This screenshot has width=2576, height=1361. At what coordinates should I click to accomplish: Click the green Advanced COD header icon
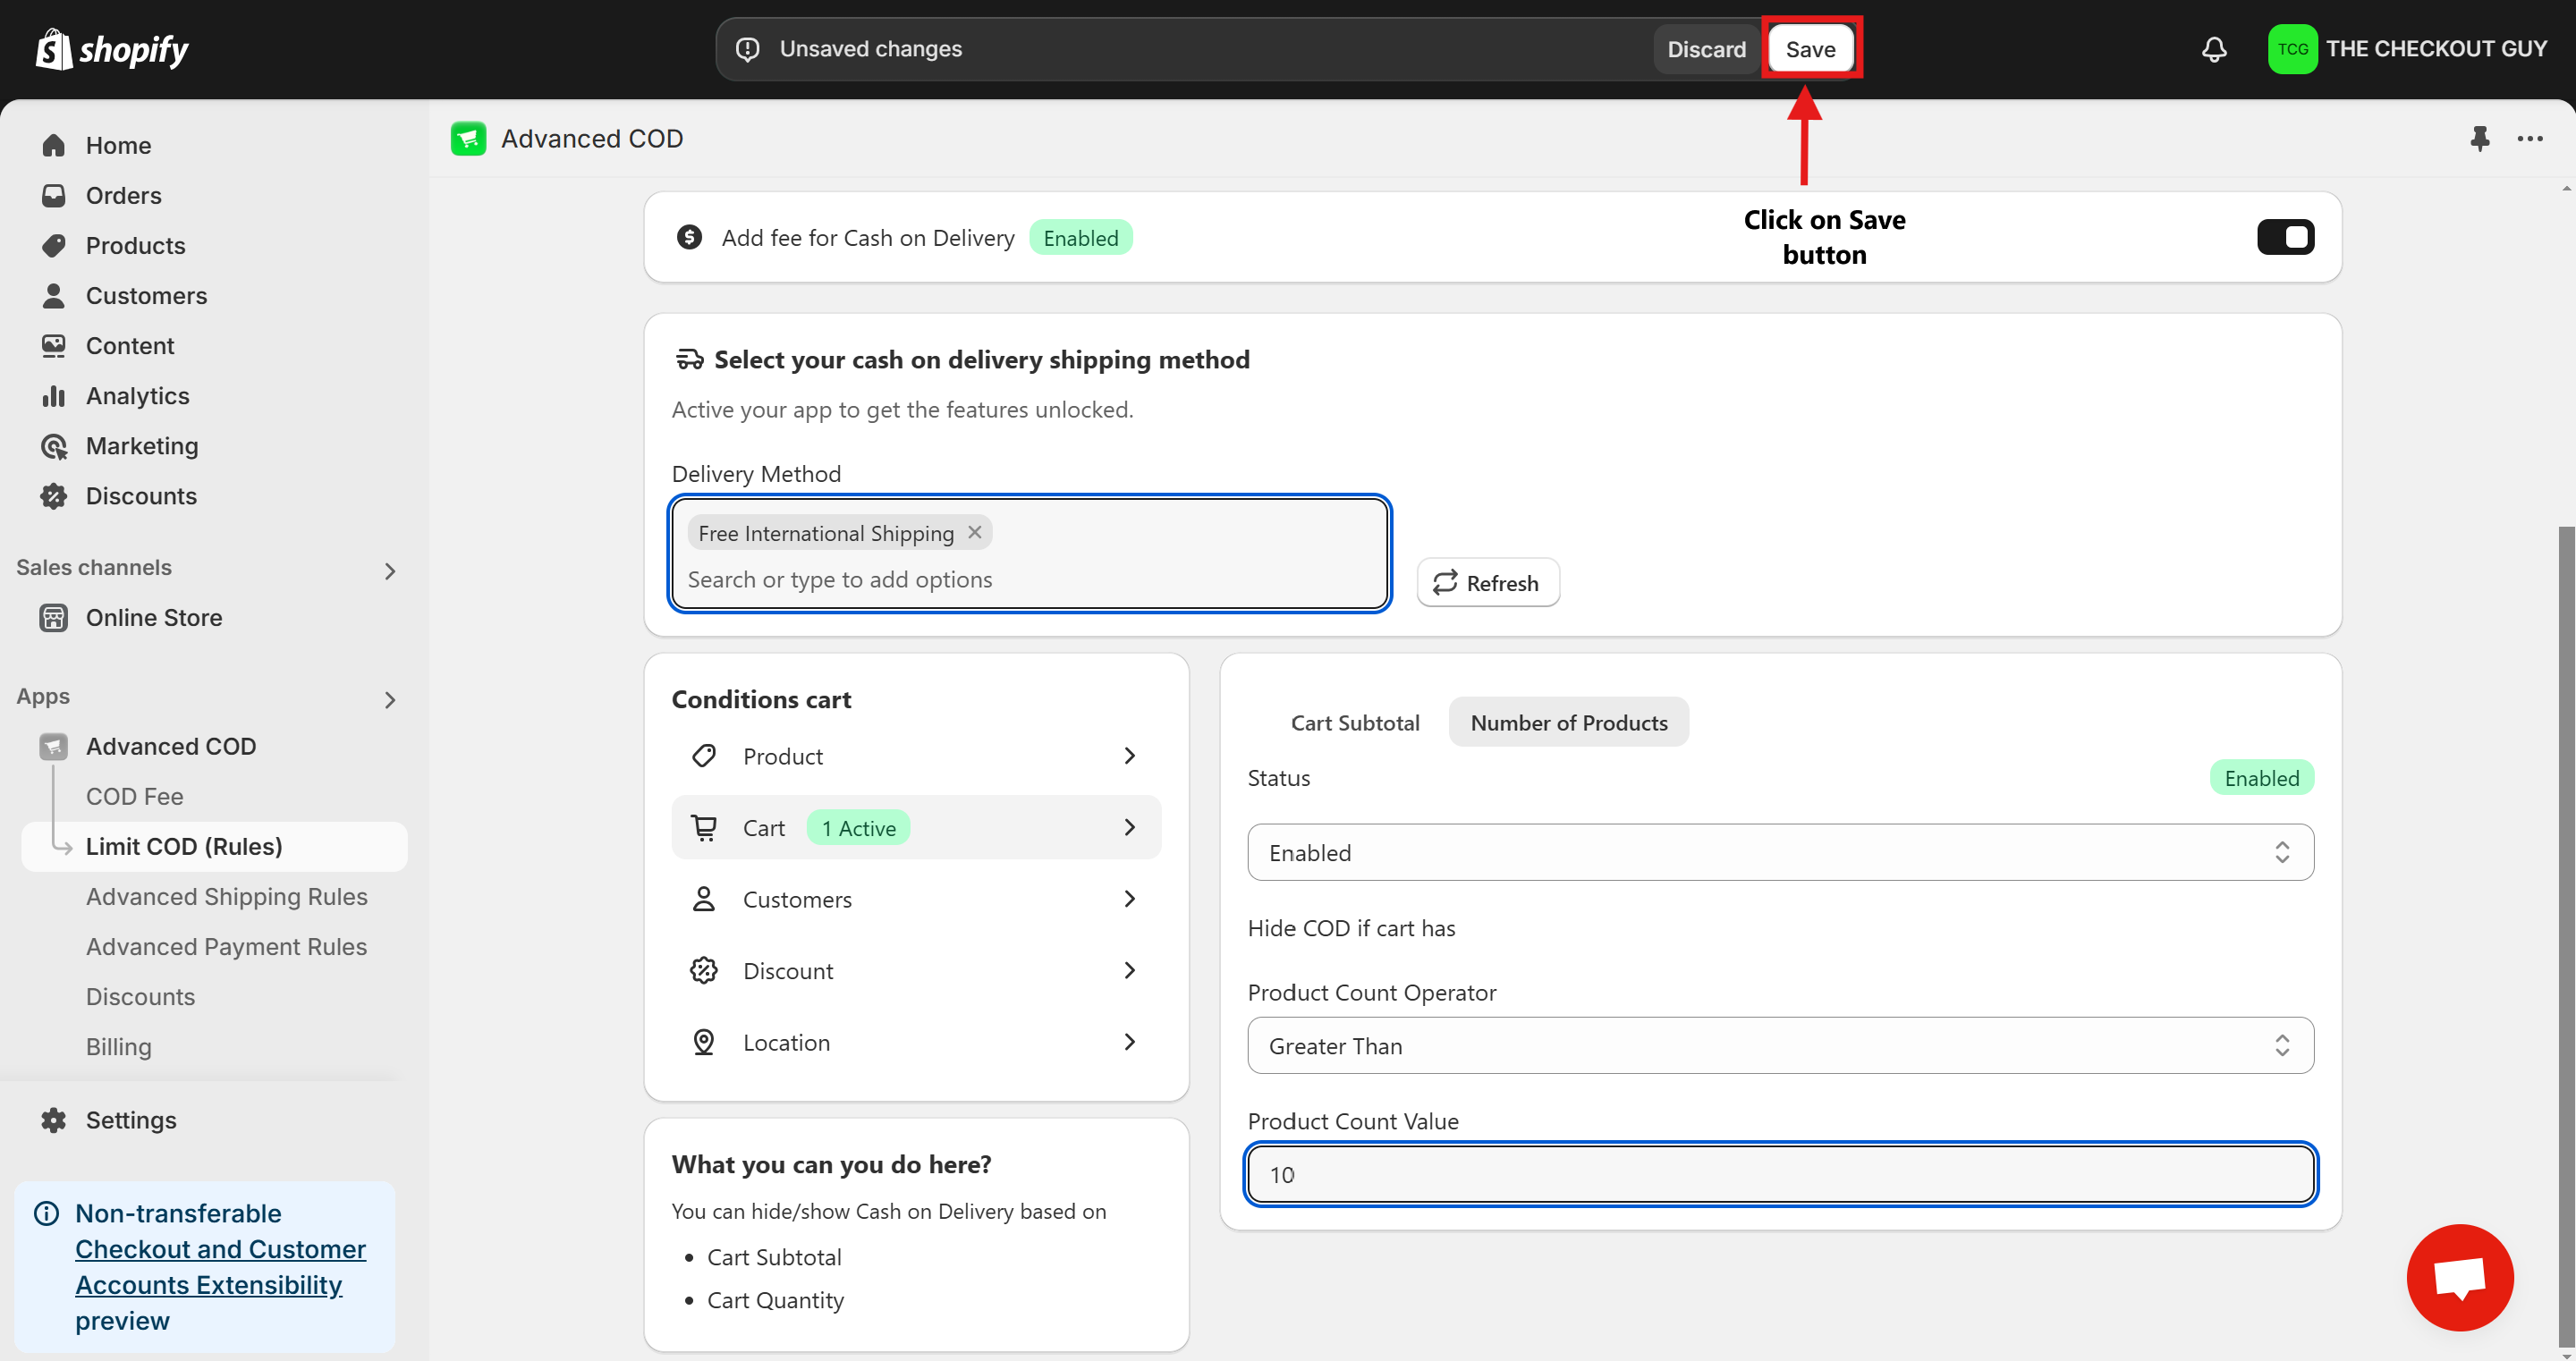click(x=468, y=138)
